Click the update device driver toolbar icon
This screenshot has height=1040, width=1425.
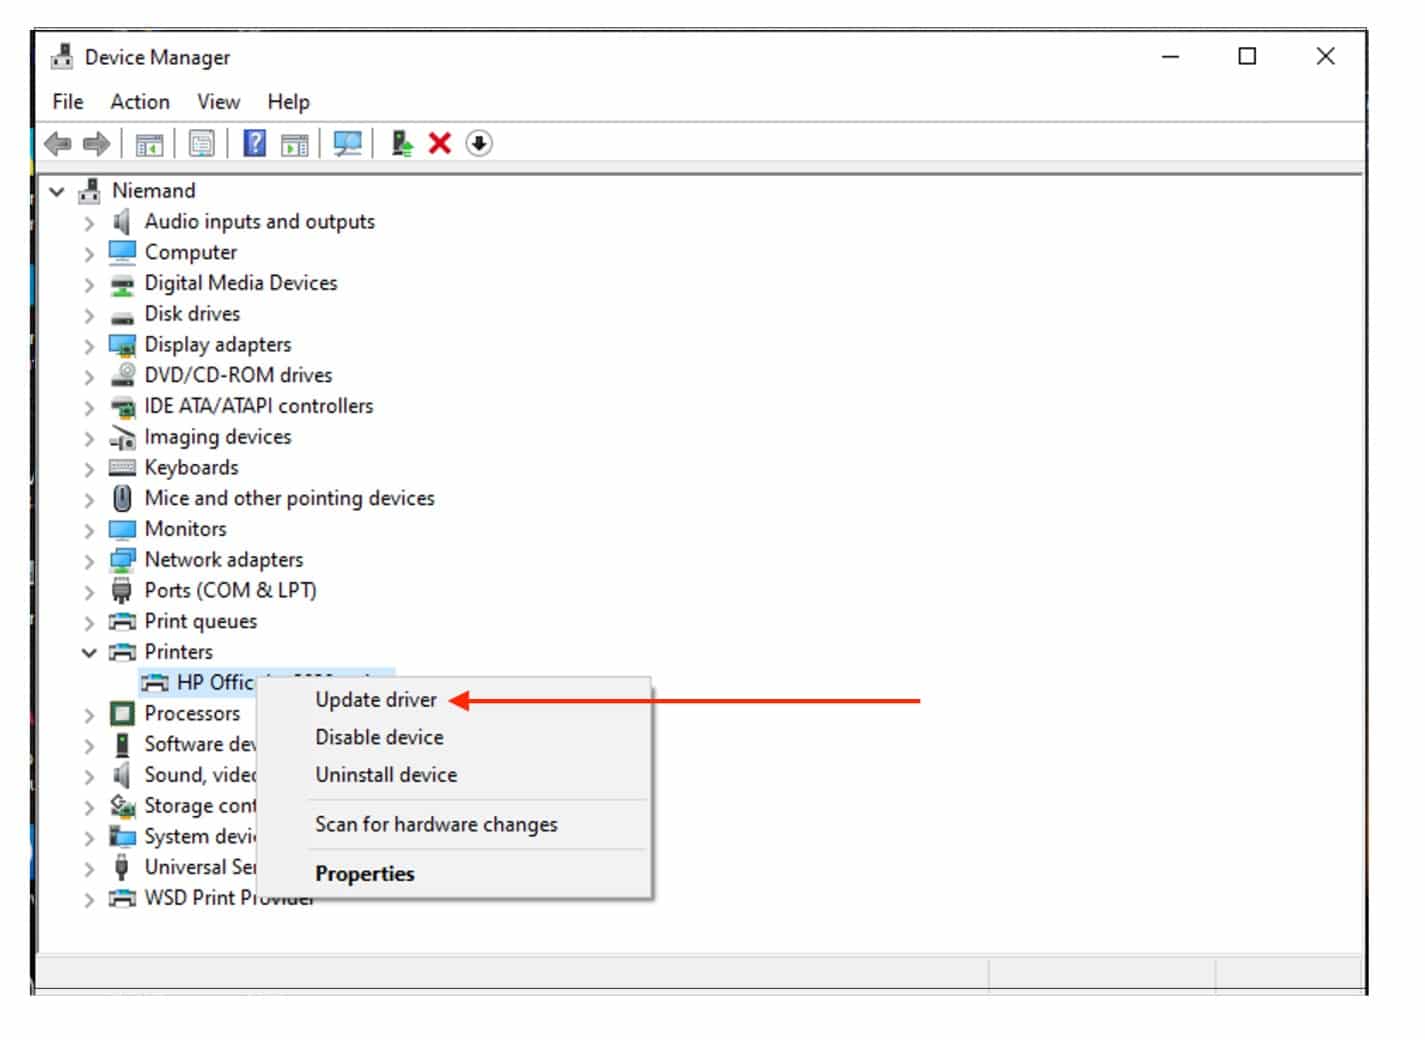tap(402, 144)
